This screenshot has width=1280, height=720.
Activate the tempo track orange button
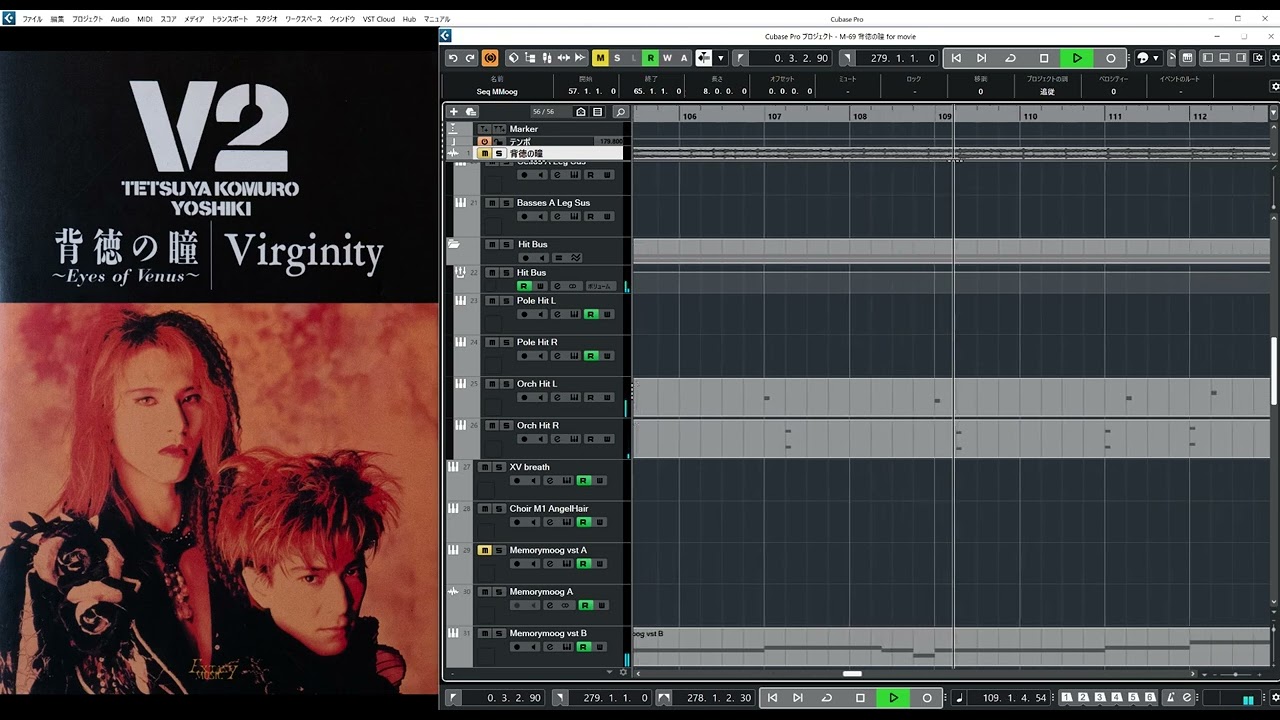(484, 141)
